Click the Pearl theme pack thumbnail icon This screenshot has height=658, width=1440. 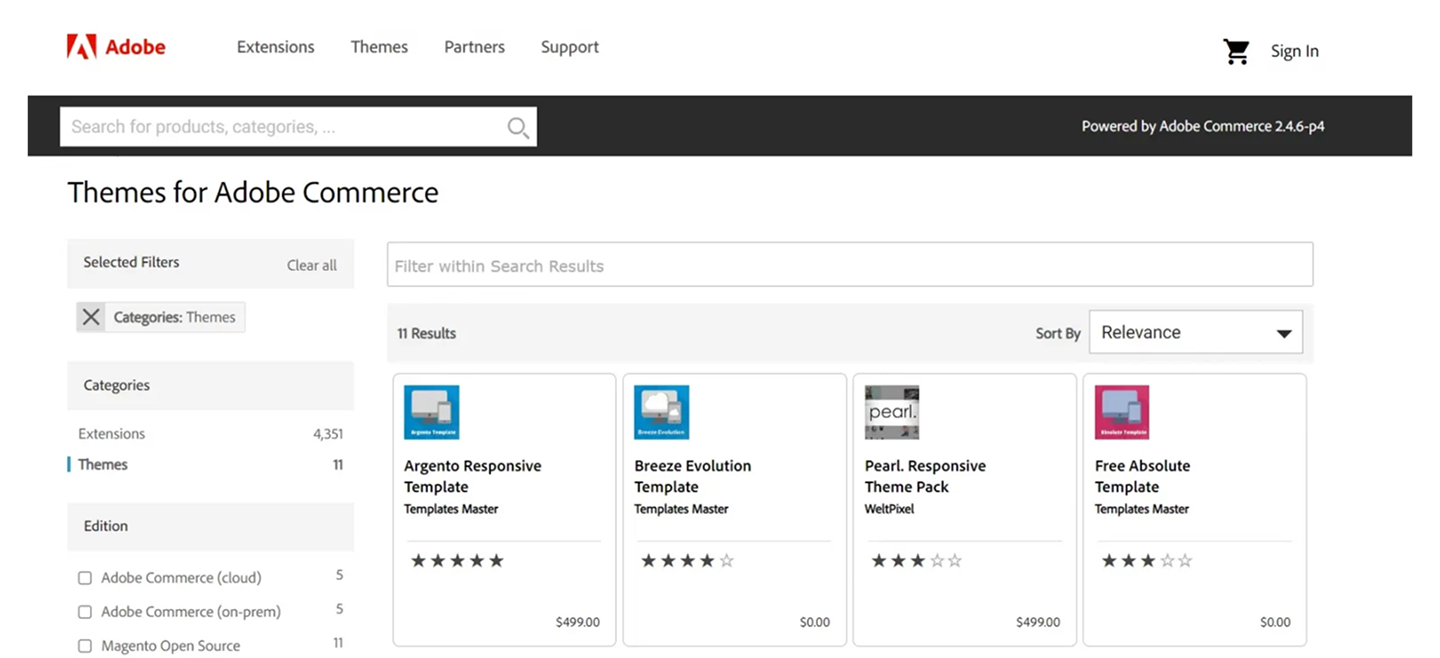point(891,412)
